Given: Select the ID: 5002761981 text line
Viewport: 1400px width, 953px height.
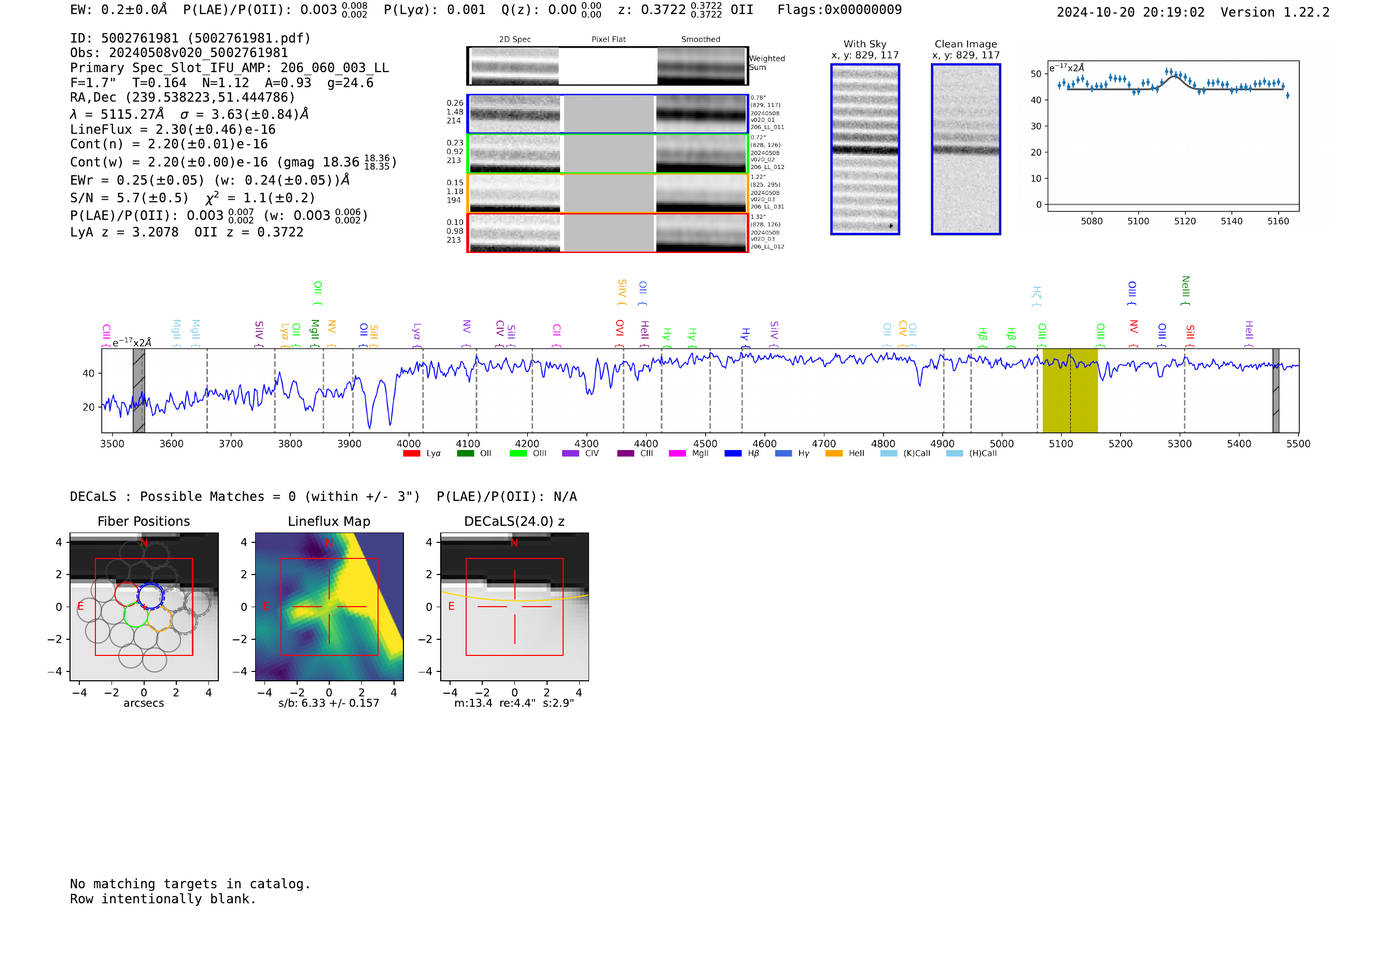Looking at the screenshot, I should [191, 38].
